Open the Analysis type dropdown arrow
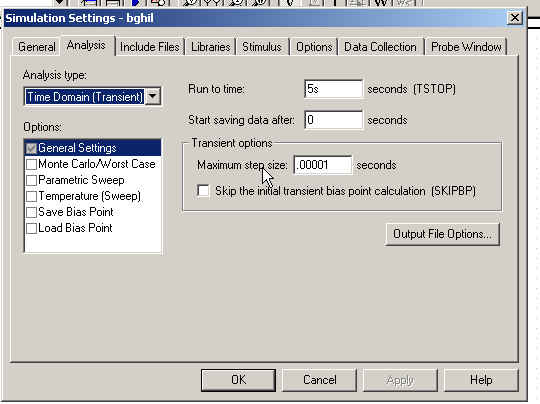Screen dimensions: 540x404 point(153,96)
